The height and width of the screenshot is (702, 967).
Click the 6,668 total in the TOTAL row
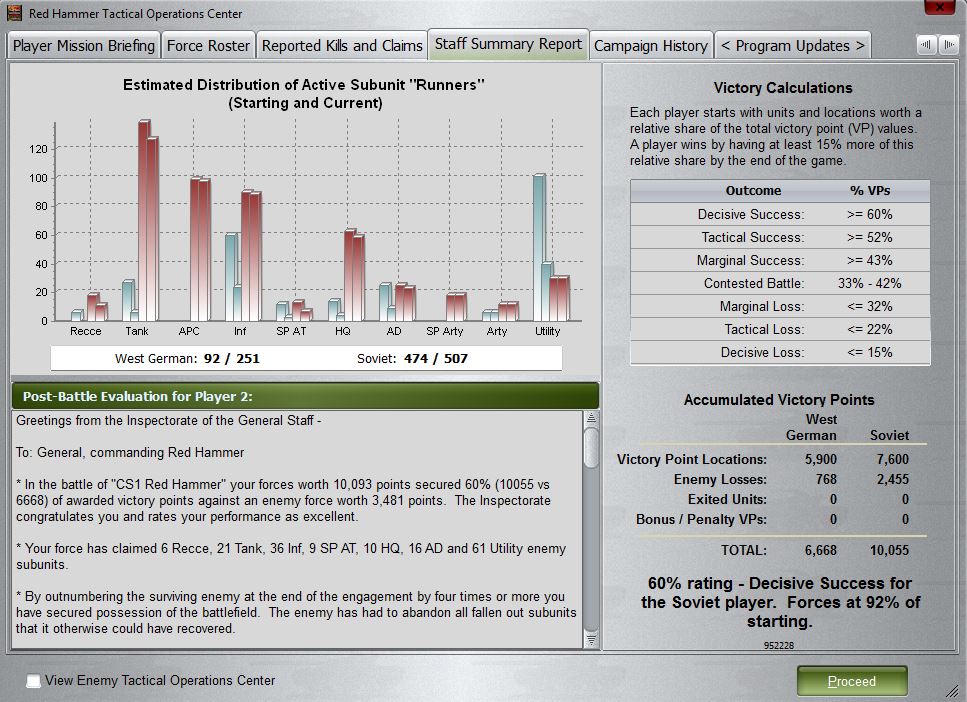821,550
